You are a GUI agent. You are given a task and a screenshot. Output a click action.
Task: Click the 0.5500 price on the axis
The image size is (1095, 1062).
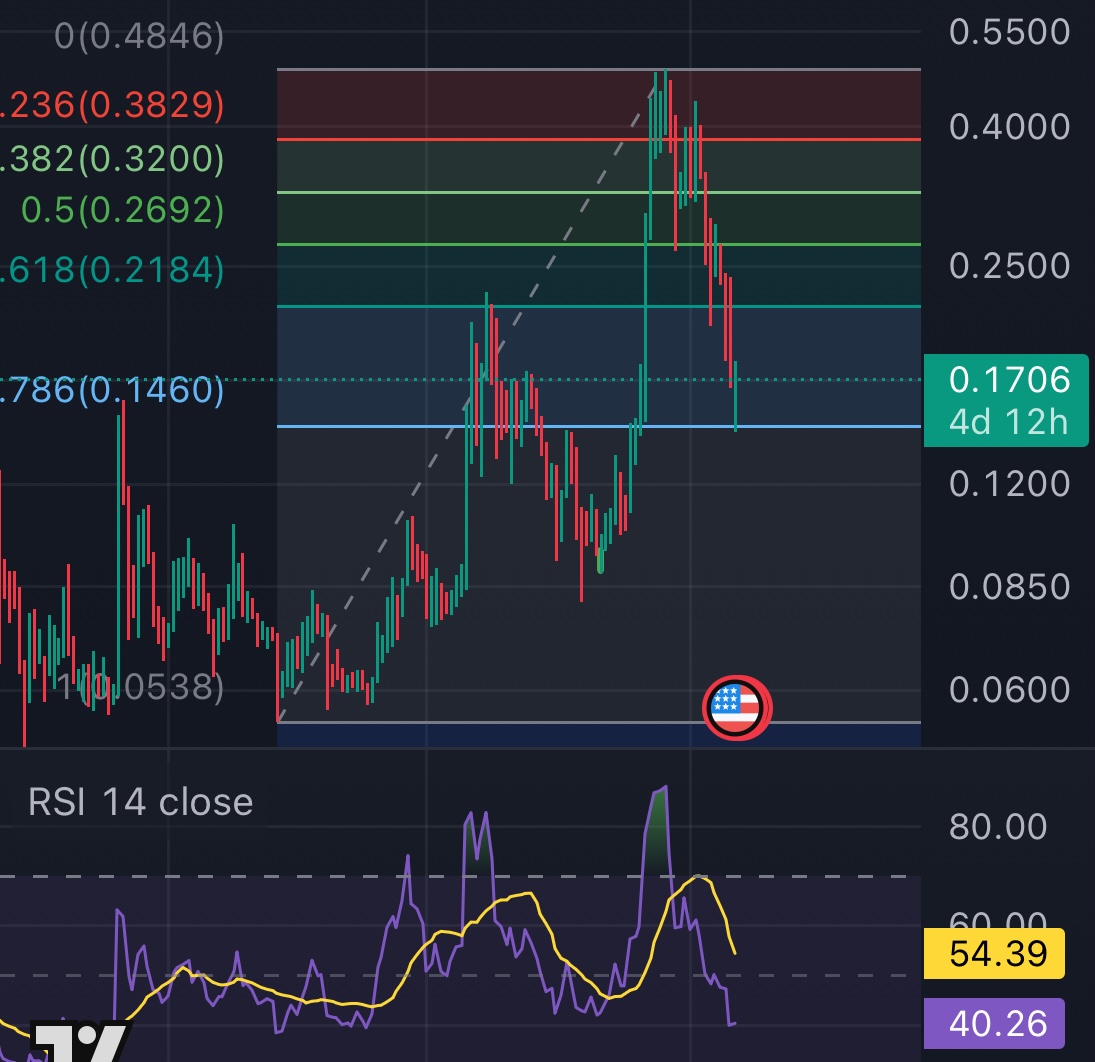click(1009, 33)
